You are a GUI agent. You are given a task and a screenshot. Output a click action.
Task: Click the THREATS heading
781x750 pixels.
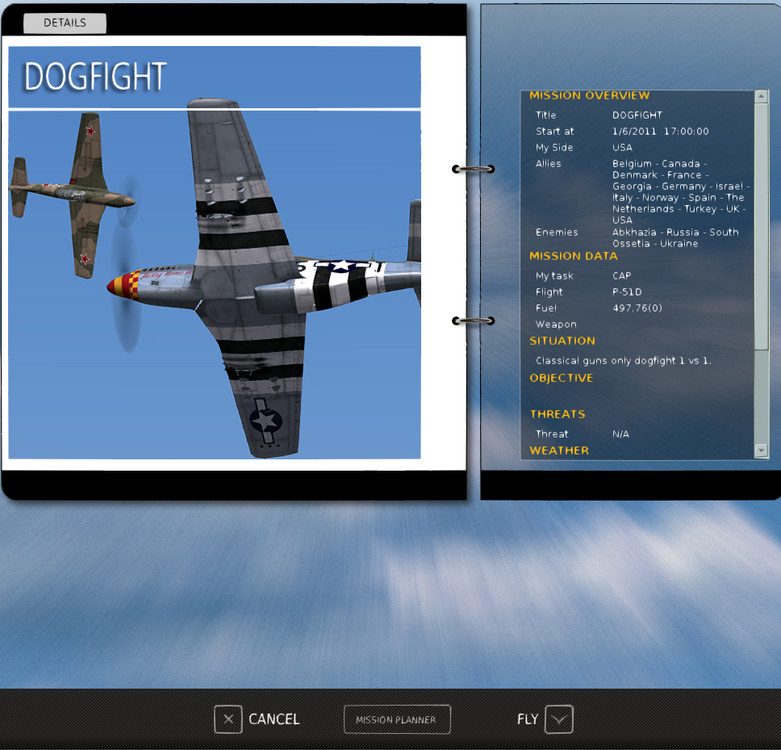coord(557,414)
